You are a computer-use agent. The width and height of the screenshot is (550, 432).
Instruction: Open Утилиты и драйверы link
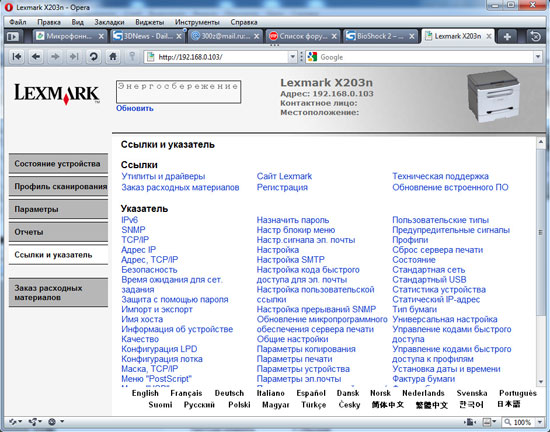click(163, 176)
